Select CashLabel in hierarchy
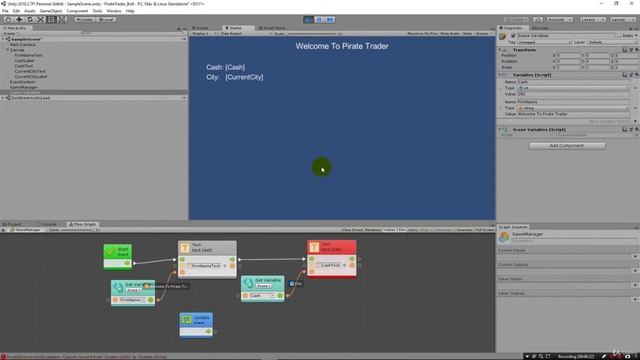640x360 pixels. tap(24, 60)
